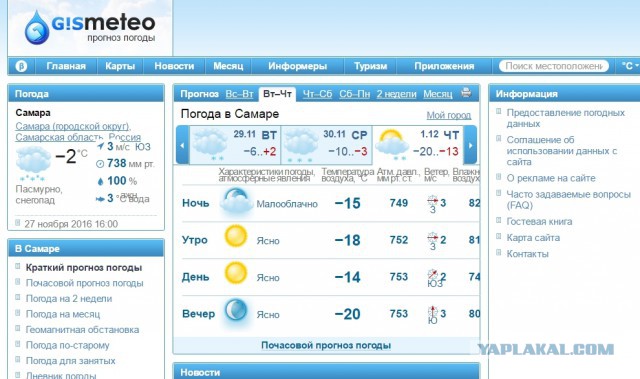
Task: Click bullet icon beside 27 ноября 2016 16:00
Action: click(x=18, y=223)
